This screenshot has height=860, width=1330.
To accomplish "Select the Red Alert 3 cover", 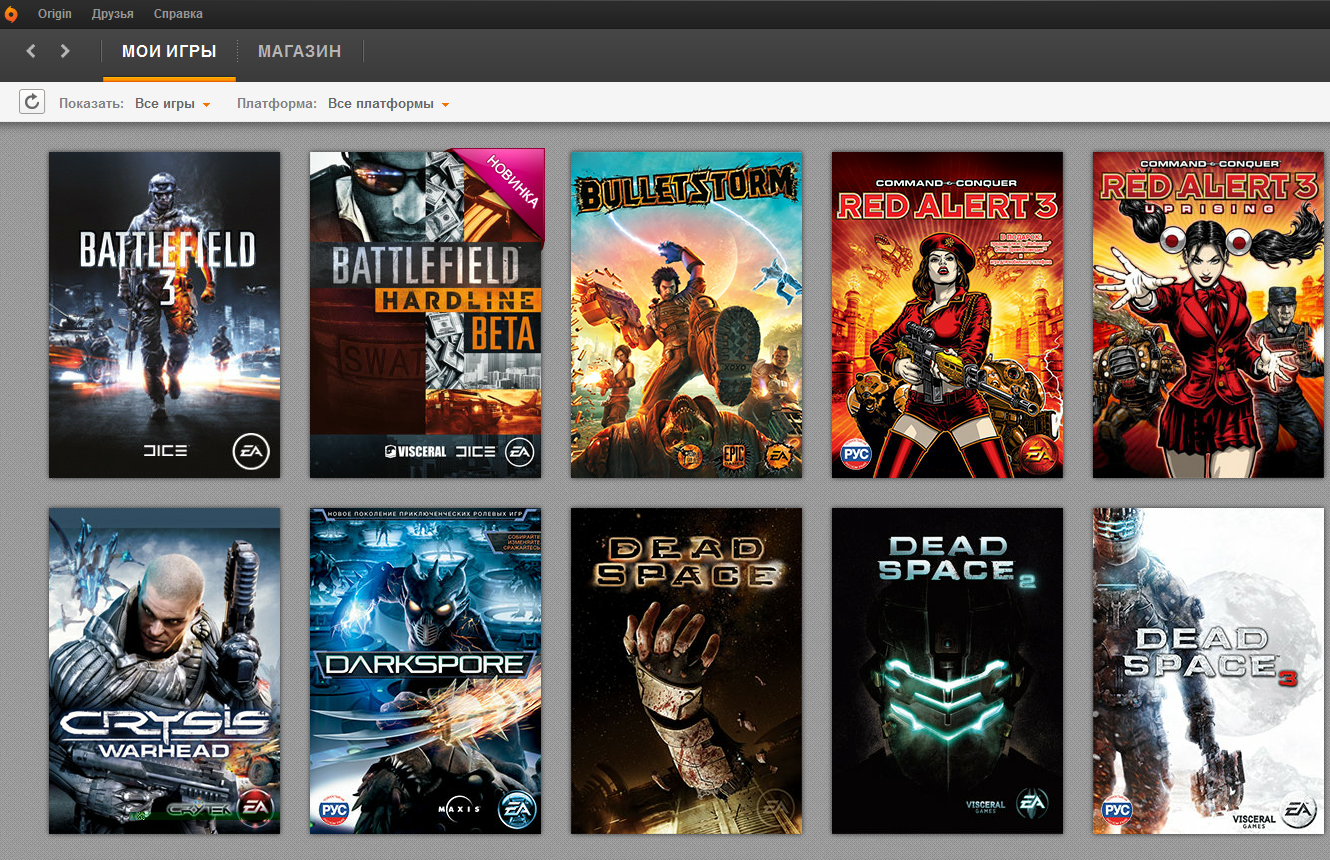I will [x=948, y=314].
